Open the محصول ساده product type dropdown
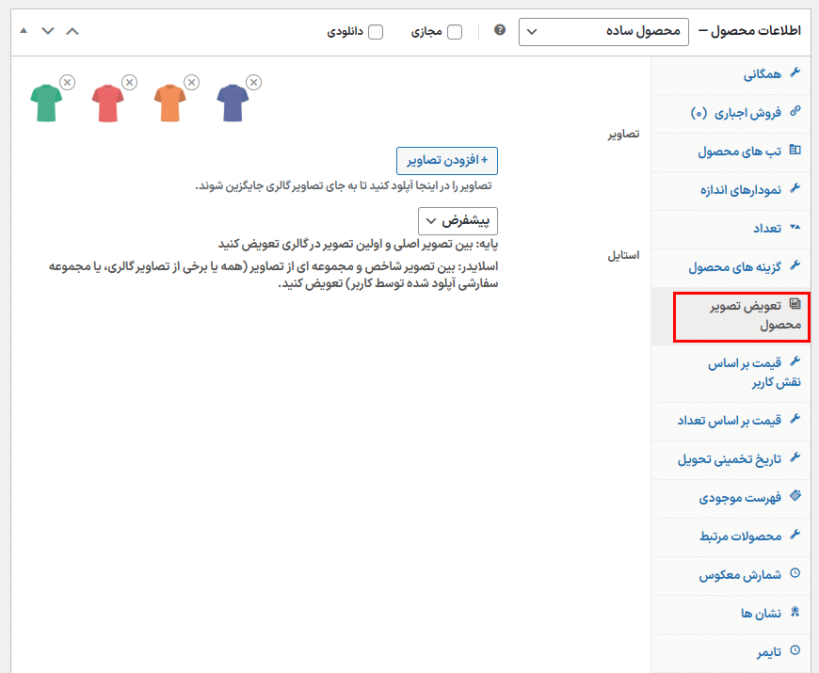 [604, 32]
